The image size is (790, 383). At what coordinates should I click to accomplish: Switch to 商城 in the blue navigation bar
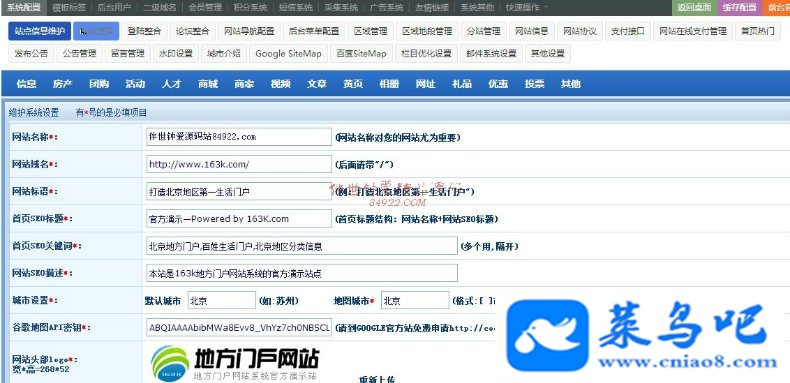pos(208,84)
